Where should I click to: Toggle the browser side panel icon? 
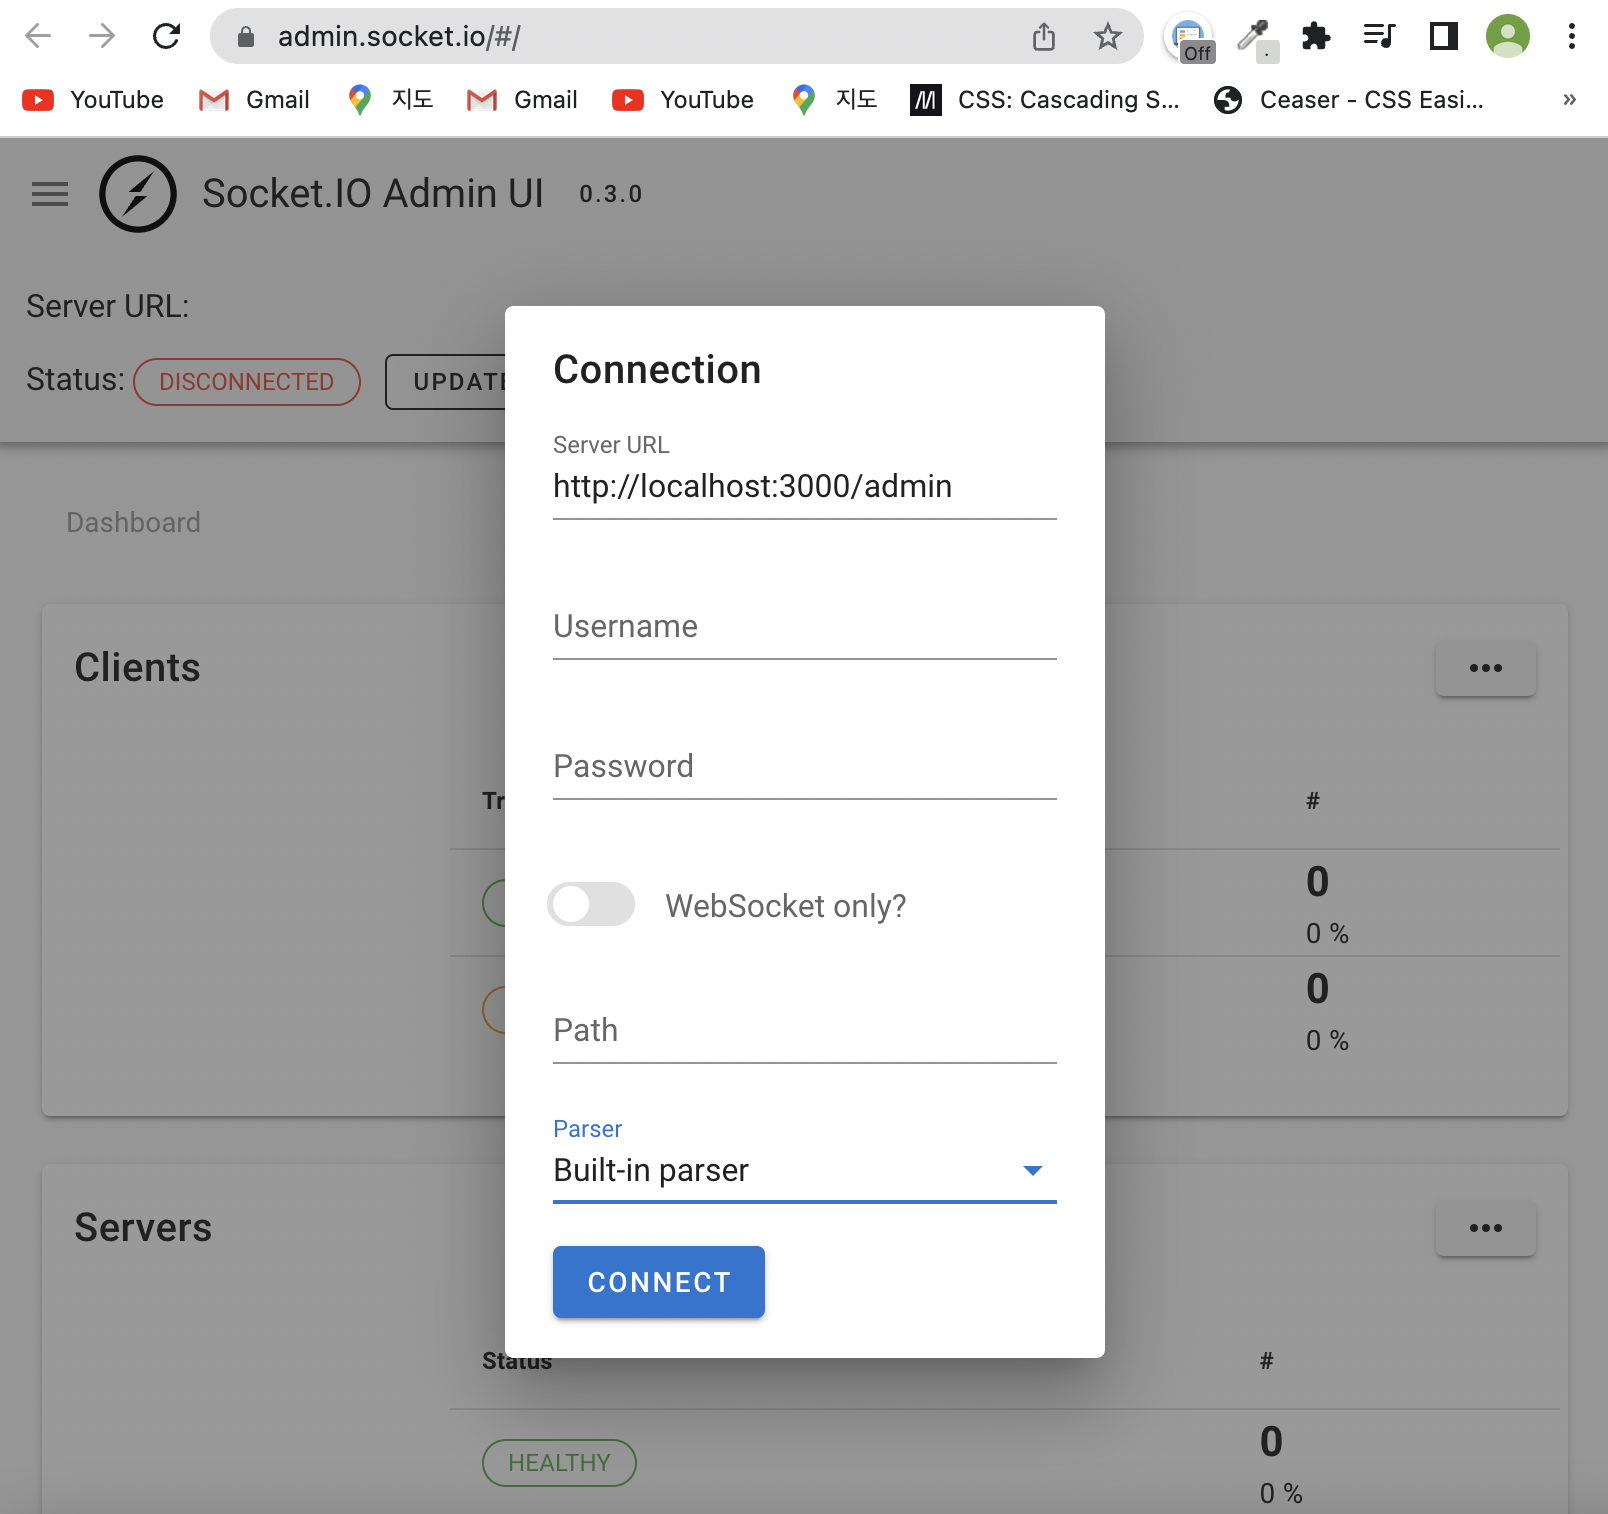coord(1443,37)
